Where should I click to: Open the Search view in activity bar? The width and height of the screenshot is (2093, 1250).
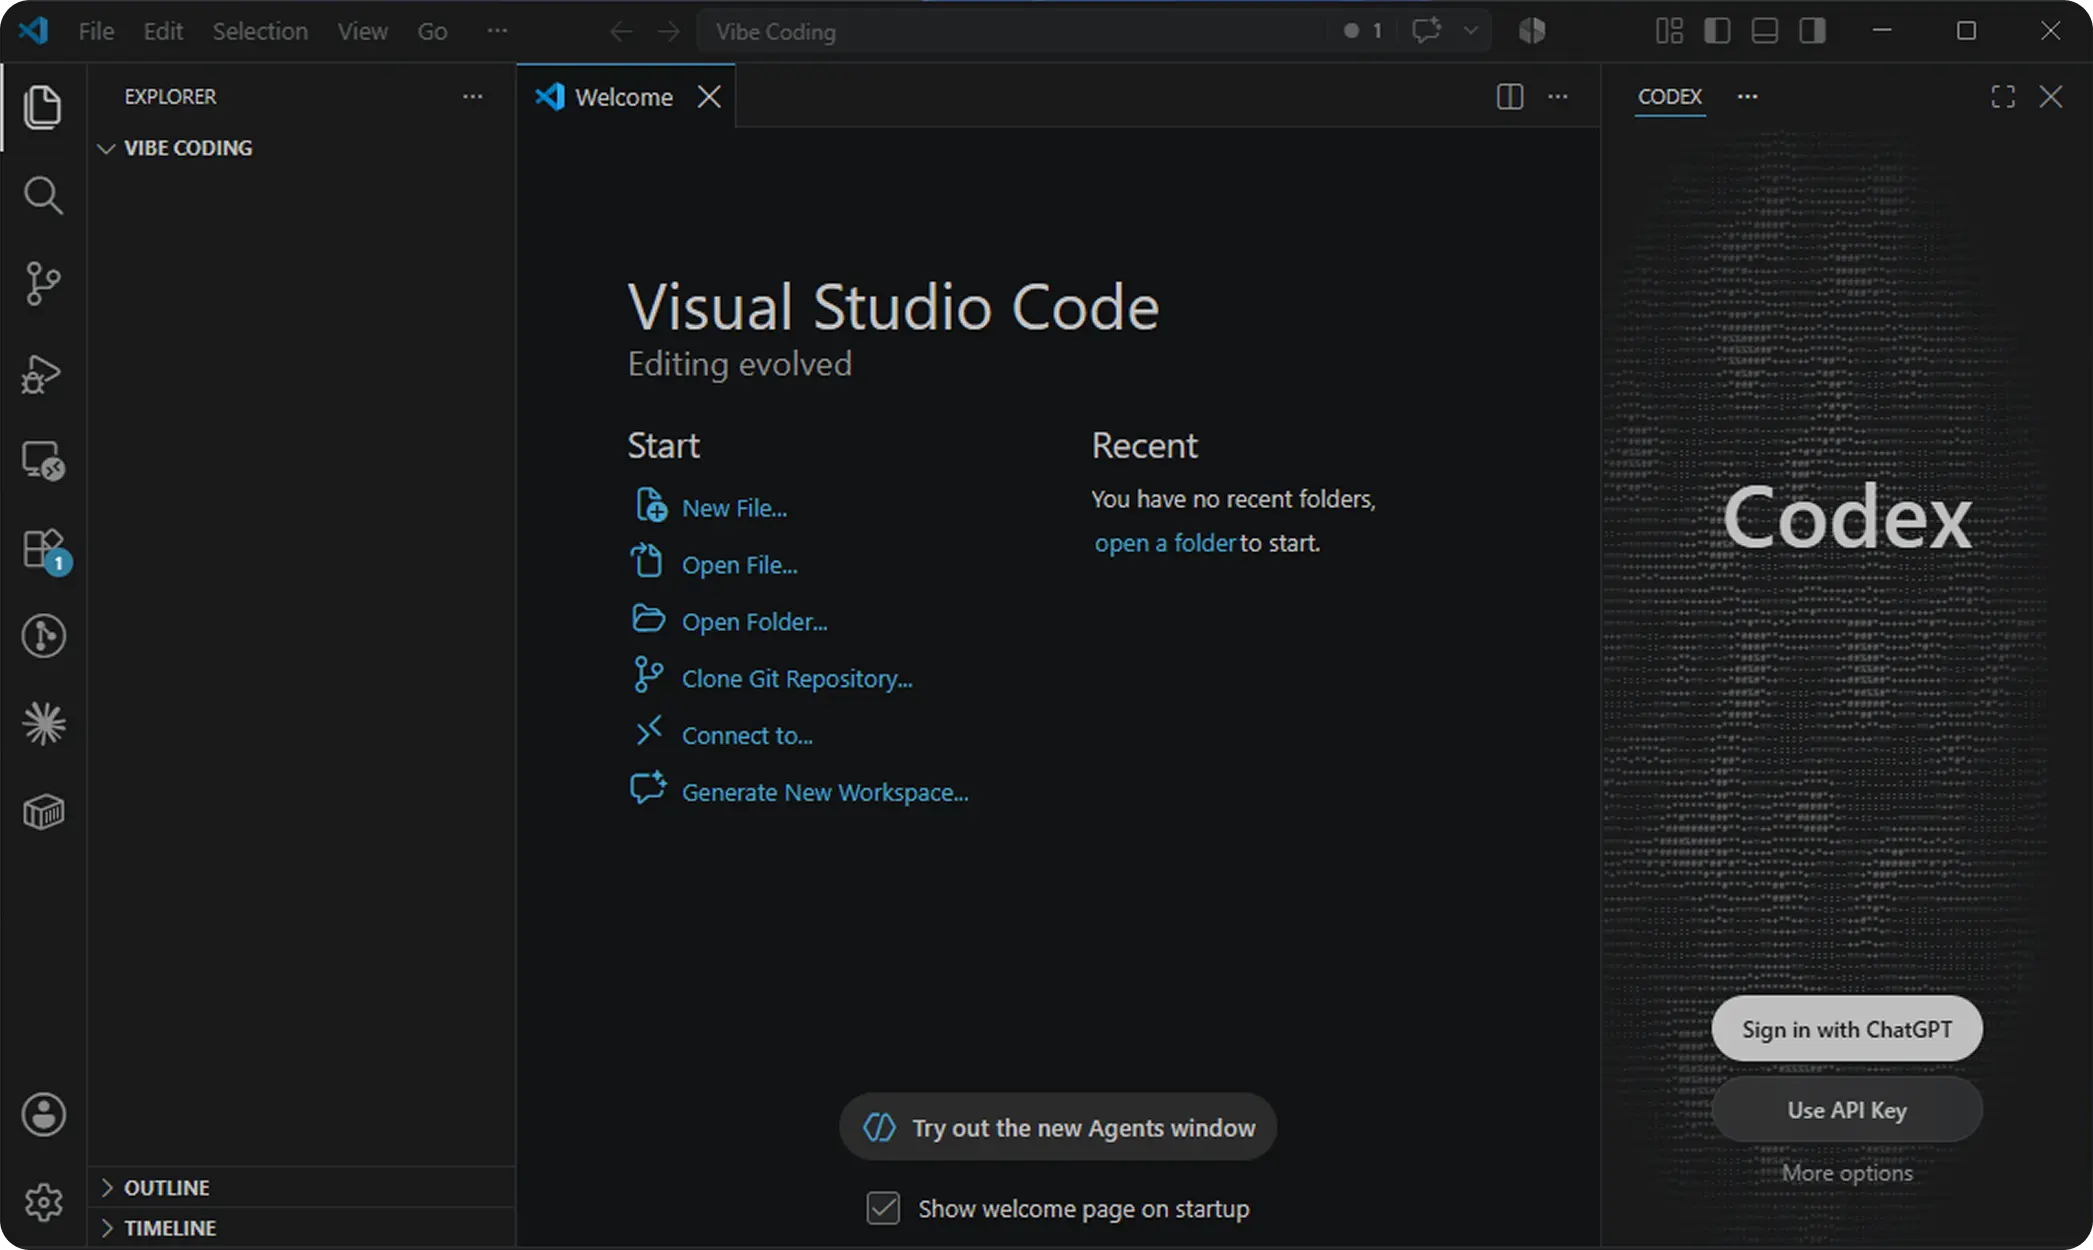coord(43,195)
